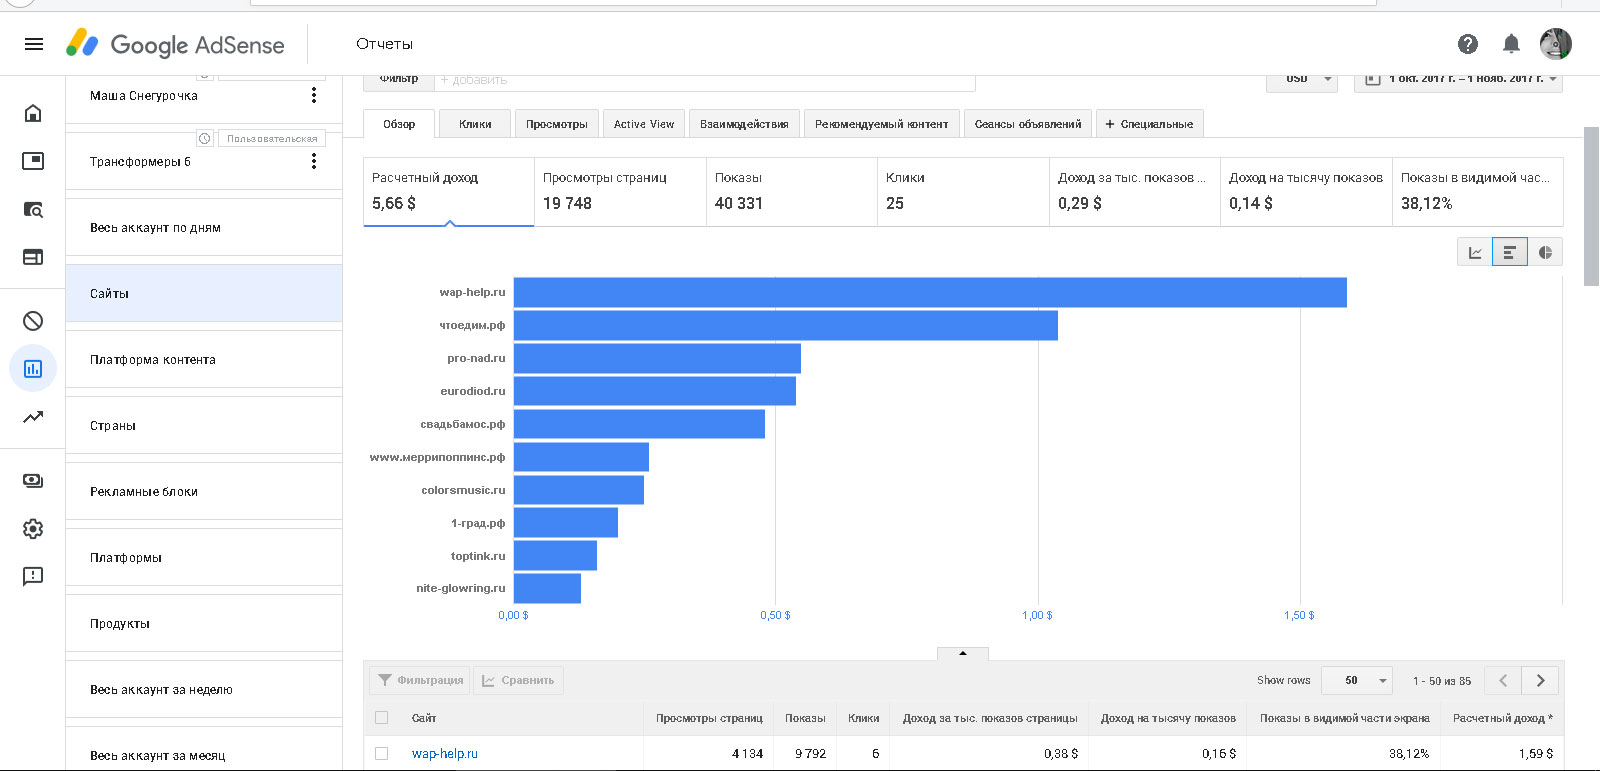Check the wap-help.ru row checkbox

pos(381,753)
